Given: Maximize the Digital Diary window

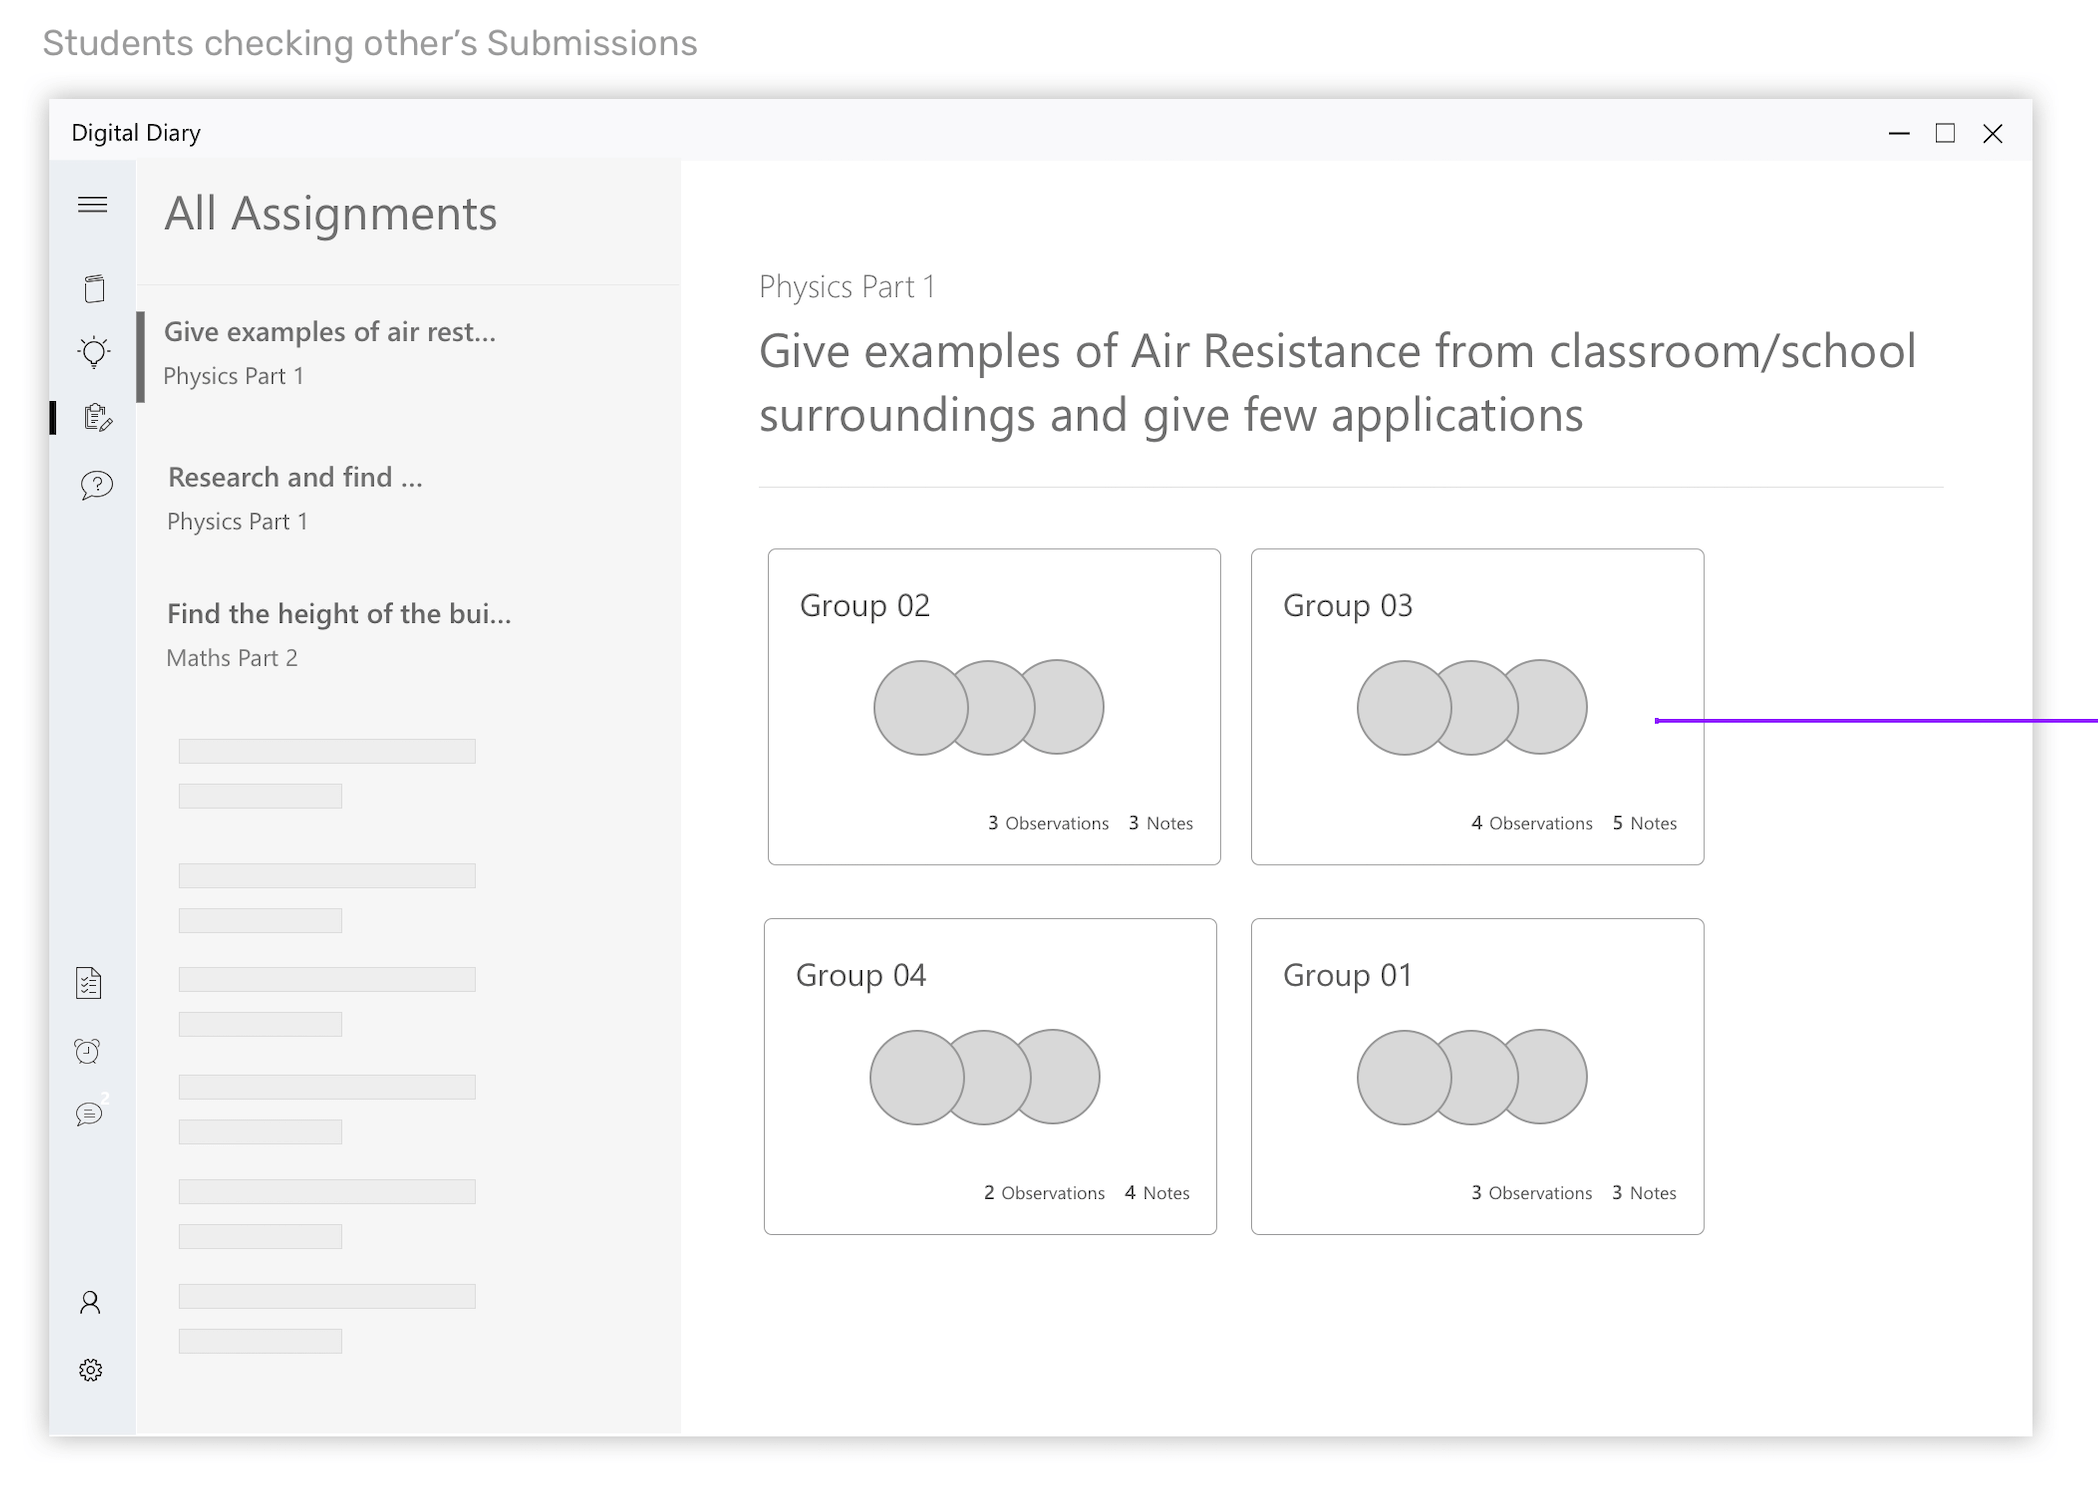Looking at the screenshot, I should 1944,133.
